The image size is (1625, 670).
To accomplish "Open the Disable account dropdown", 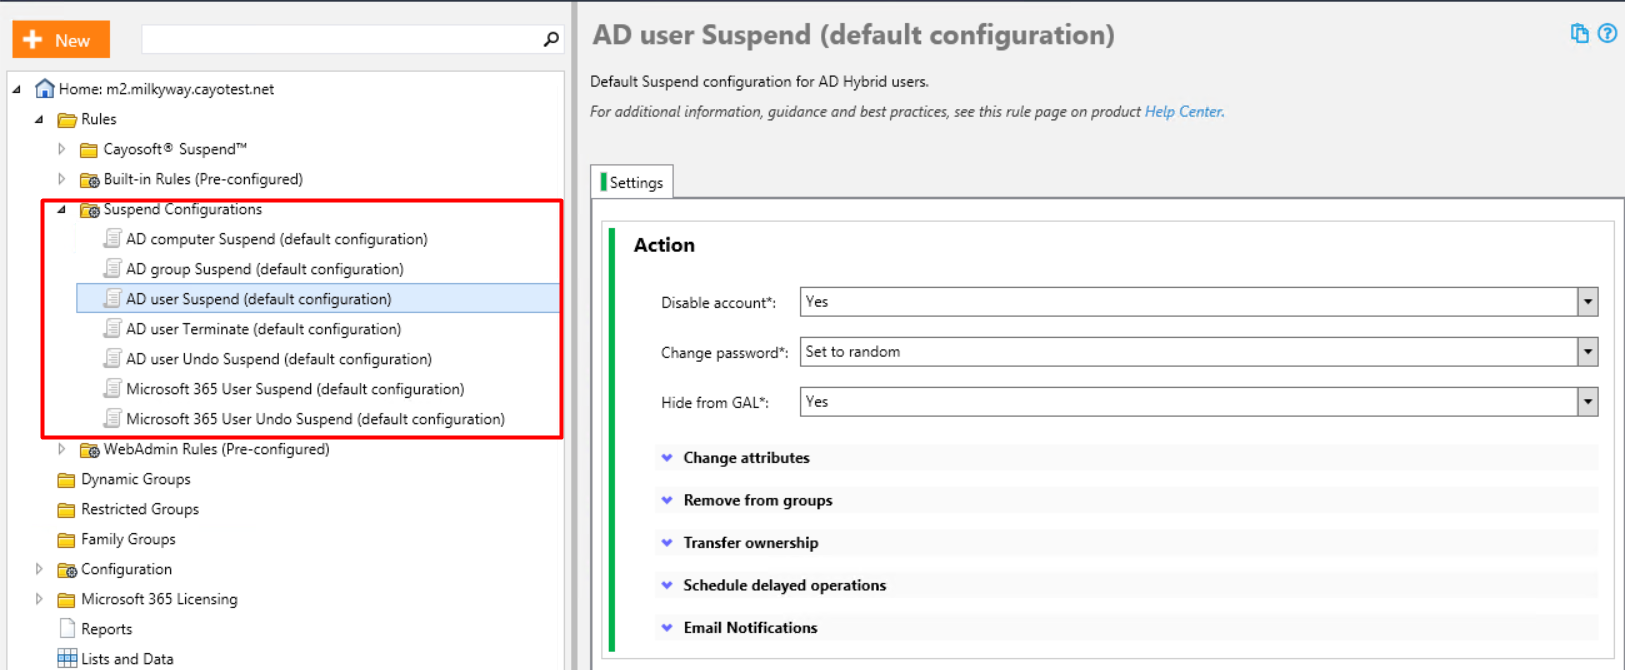I will [1588, 302].
